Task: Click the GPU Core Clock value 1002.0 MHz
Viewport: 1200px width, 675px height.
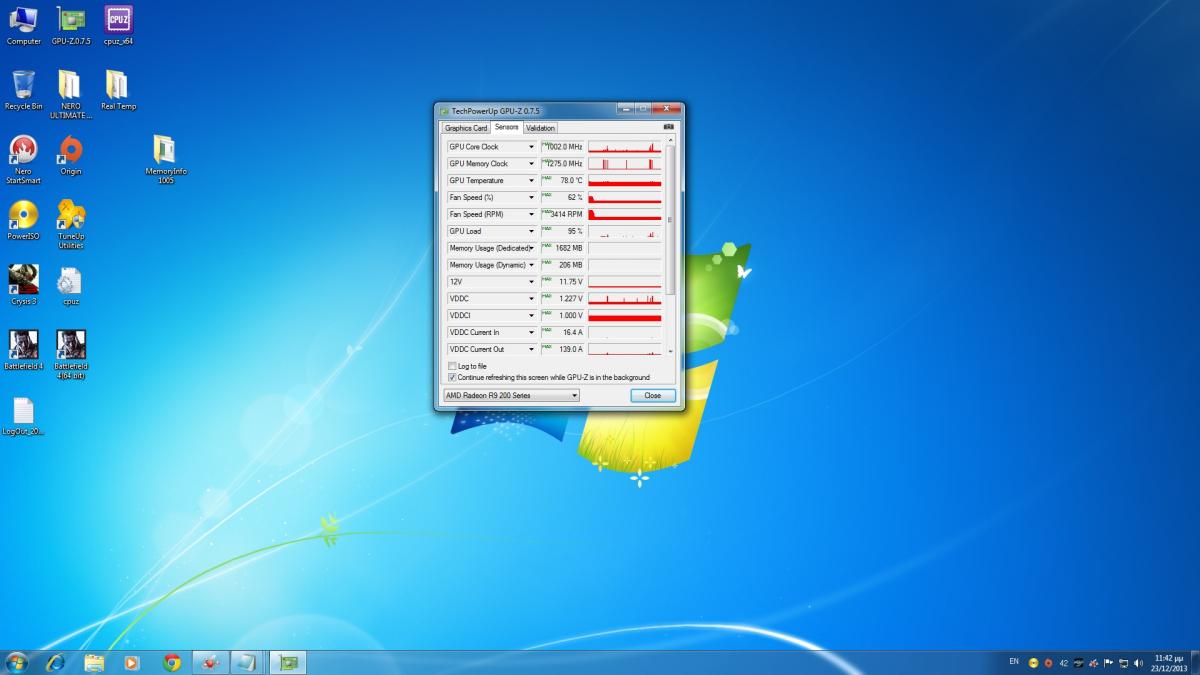Action: 564,147
